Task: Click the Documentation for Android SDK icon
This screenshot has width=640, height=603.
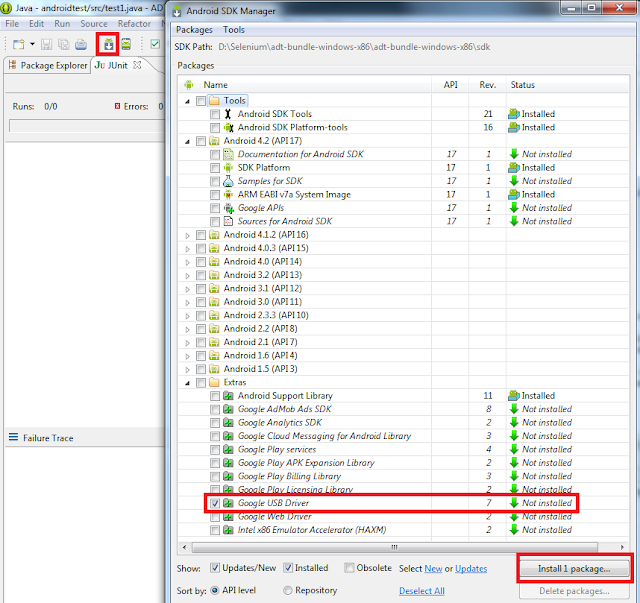Action: click(228, 154)
